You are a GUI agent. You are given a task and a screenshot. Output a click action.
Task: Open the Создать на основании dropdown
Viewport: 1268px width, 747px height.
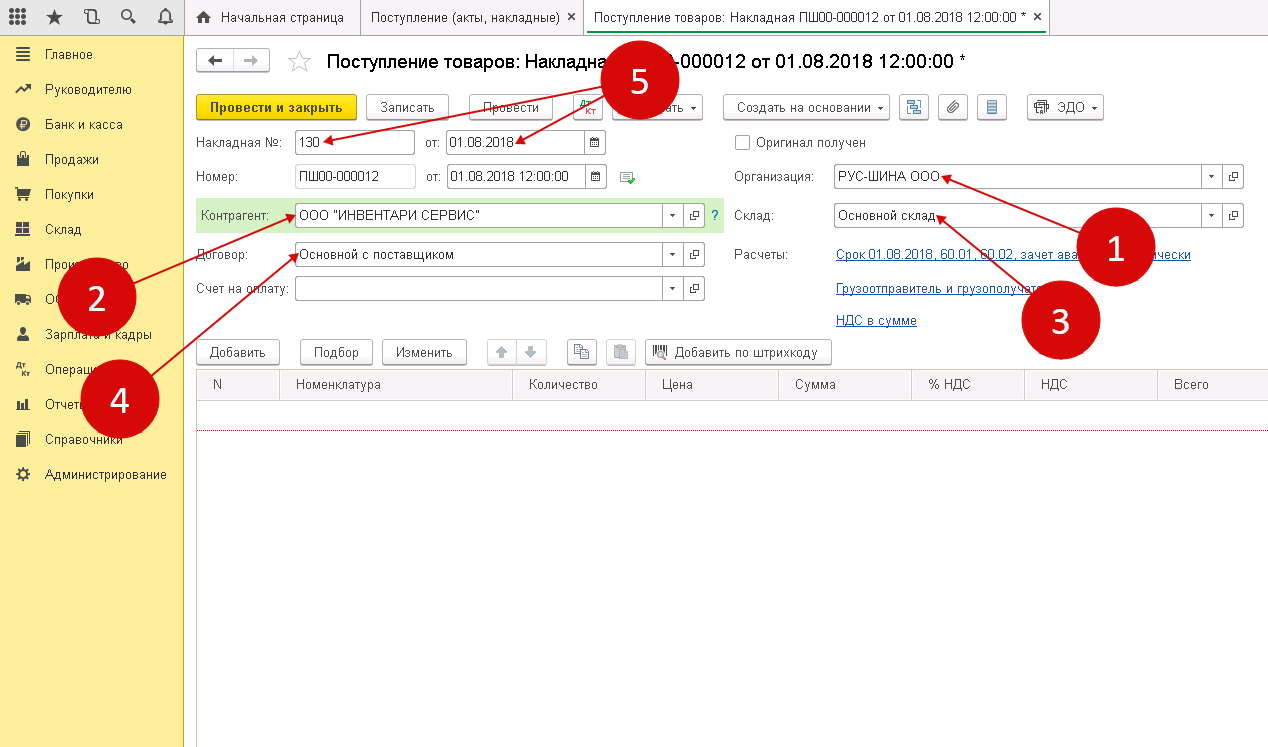point(806,108)
